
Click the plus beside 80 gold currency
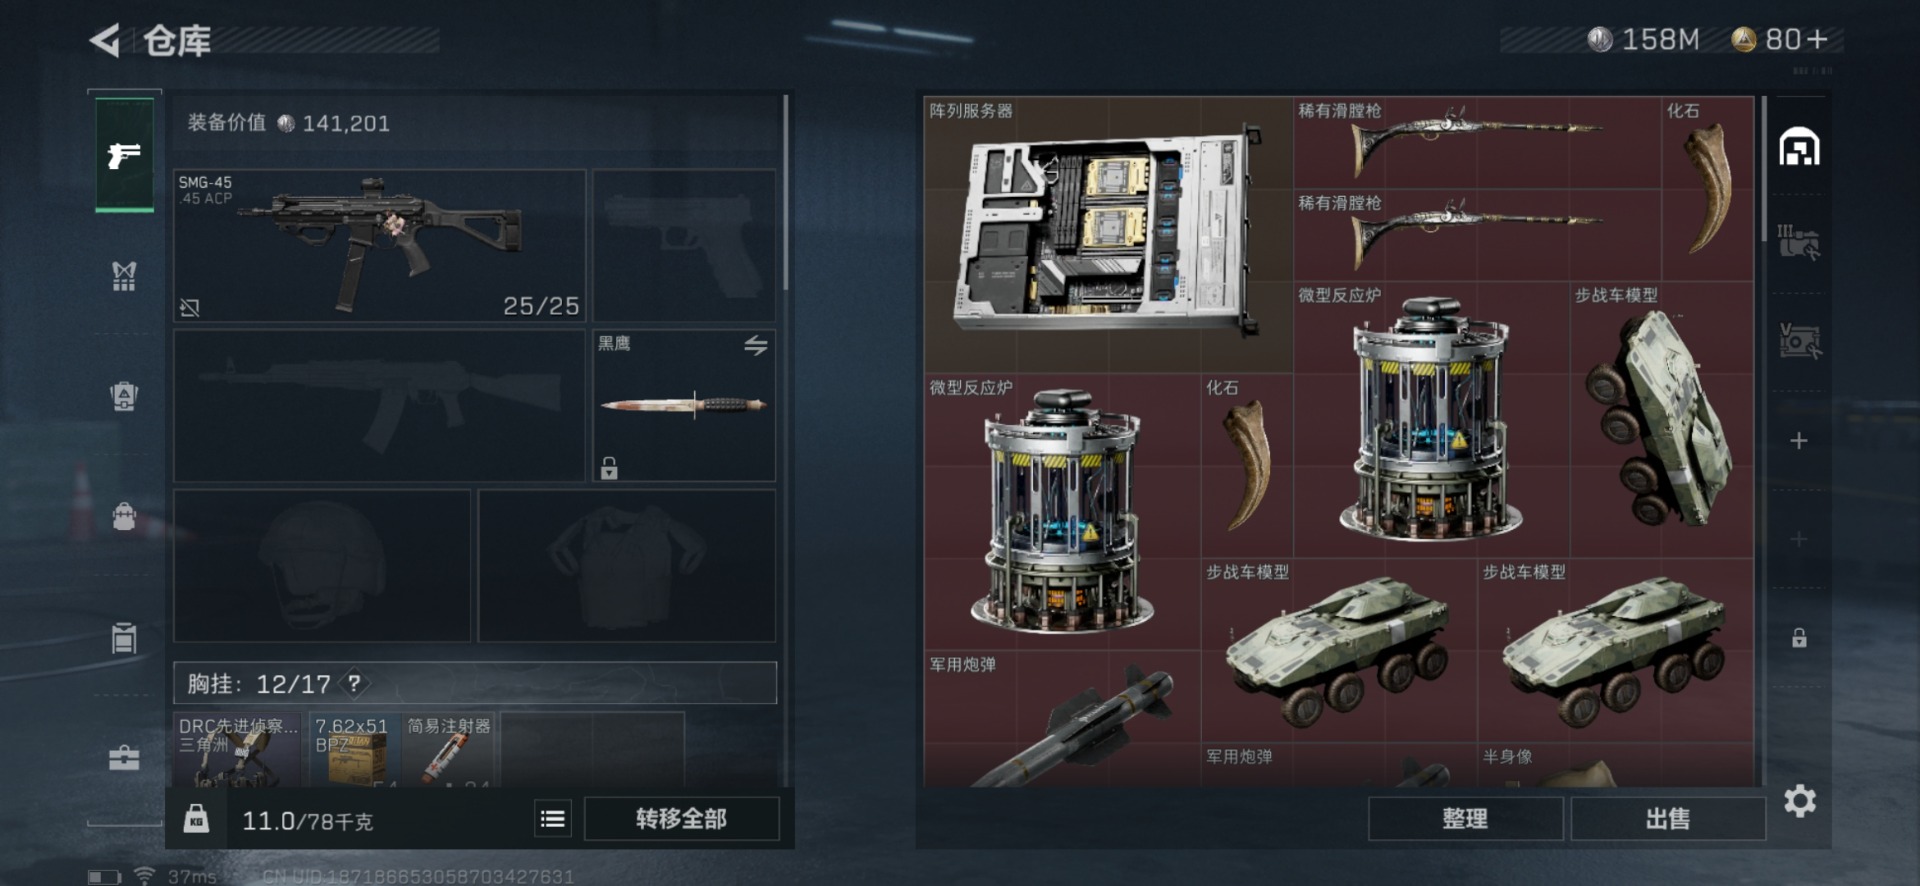click(1818, 39)
